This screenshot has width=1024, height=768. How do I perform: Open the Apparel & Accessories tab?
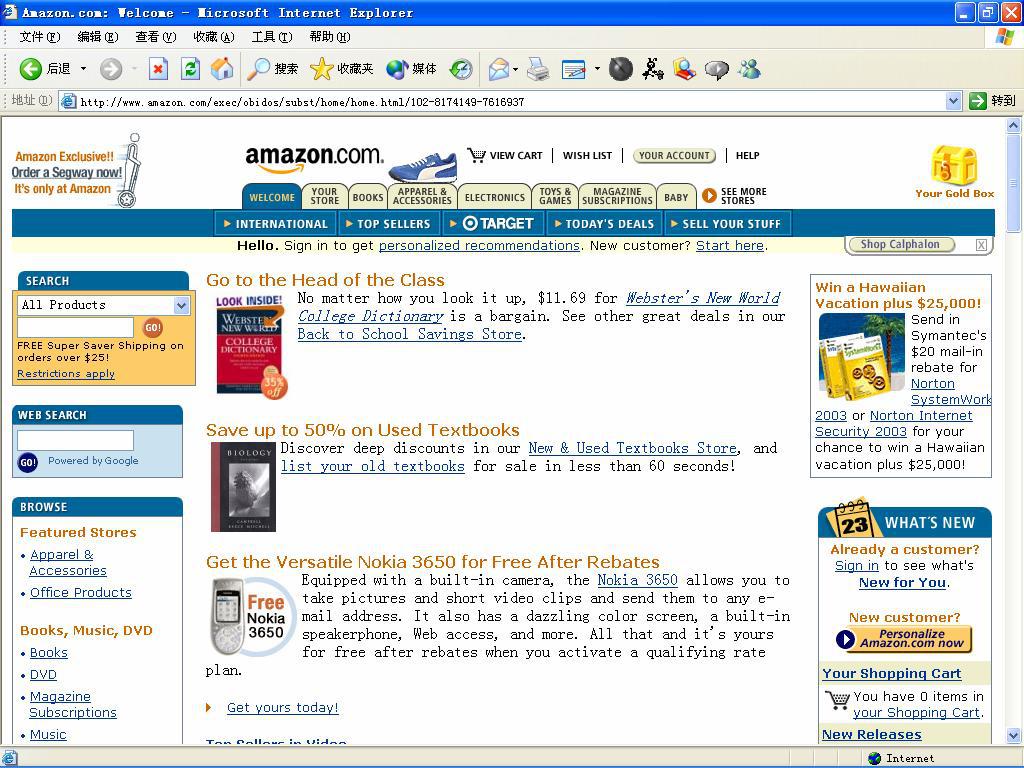[x=422, y=196]
